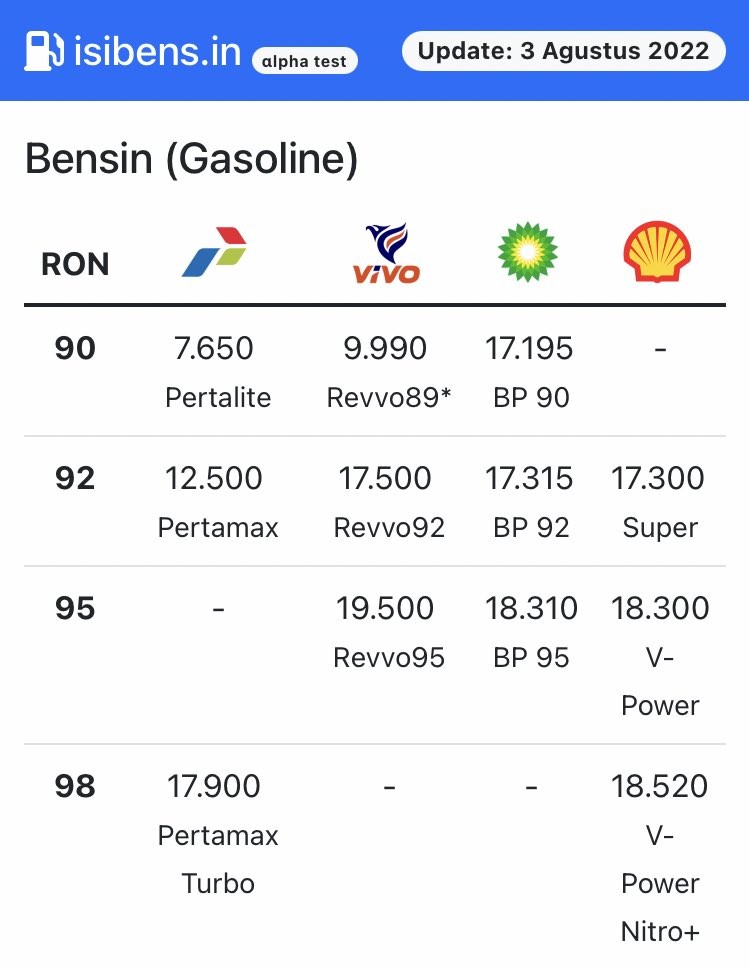
Task: Click the Shell Super price 17.300
Action: point(659,479)
